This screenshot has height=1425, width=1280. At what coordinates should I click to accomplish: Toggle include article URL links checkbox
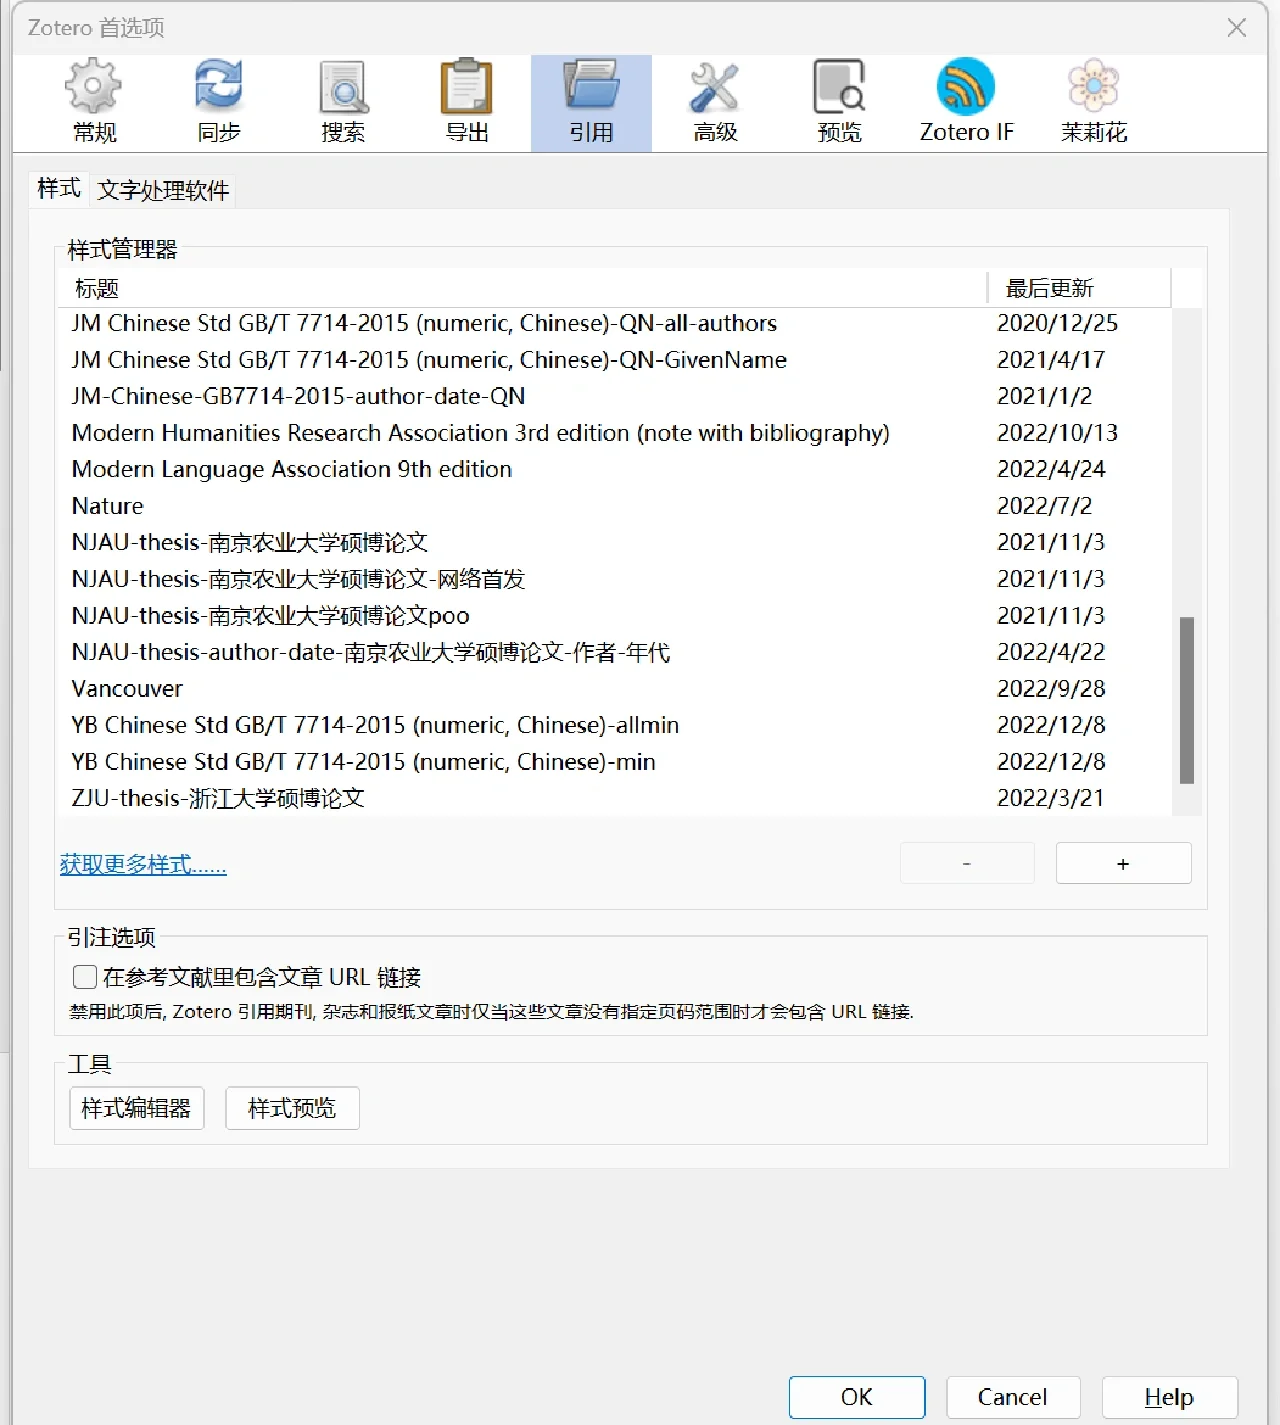[x=85, y=977]
